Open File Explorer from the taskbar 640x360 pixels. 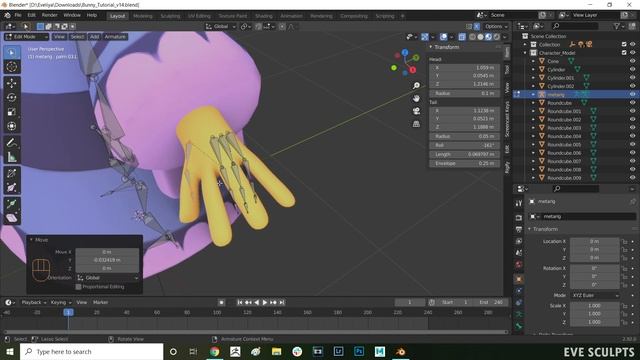click(276, 351)
